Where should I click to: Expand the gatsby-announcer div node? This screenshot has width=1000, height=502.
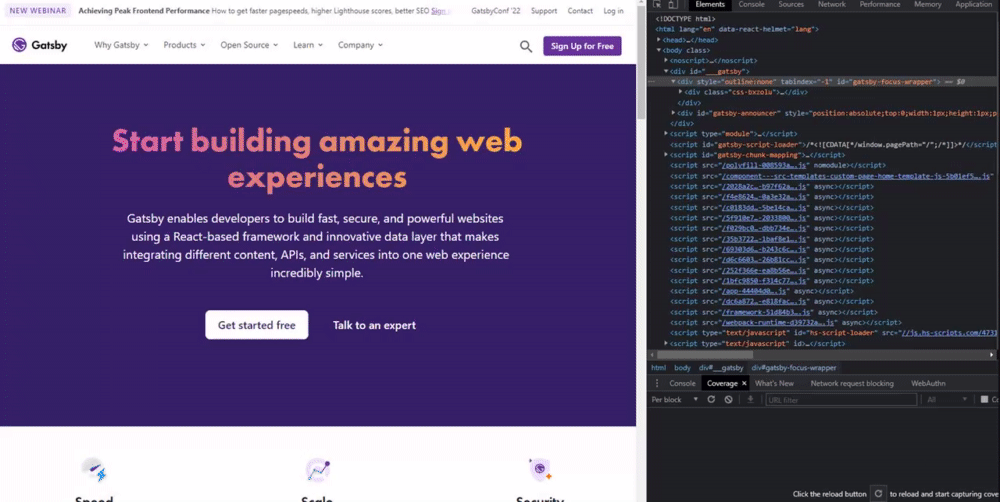673,113
